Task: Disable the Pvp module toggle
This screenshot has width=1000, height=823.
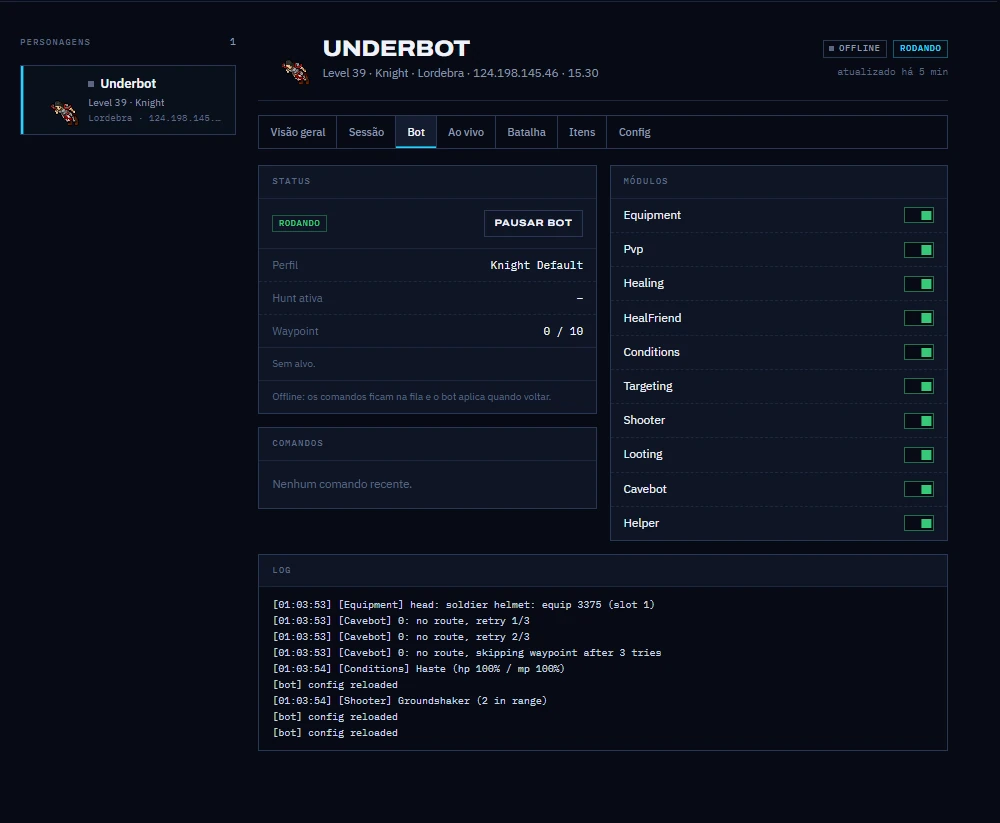Action: pyautogui.click(x=919, y=250)
